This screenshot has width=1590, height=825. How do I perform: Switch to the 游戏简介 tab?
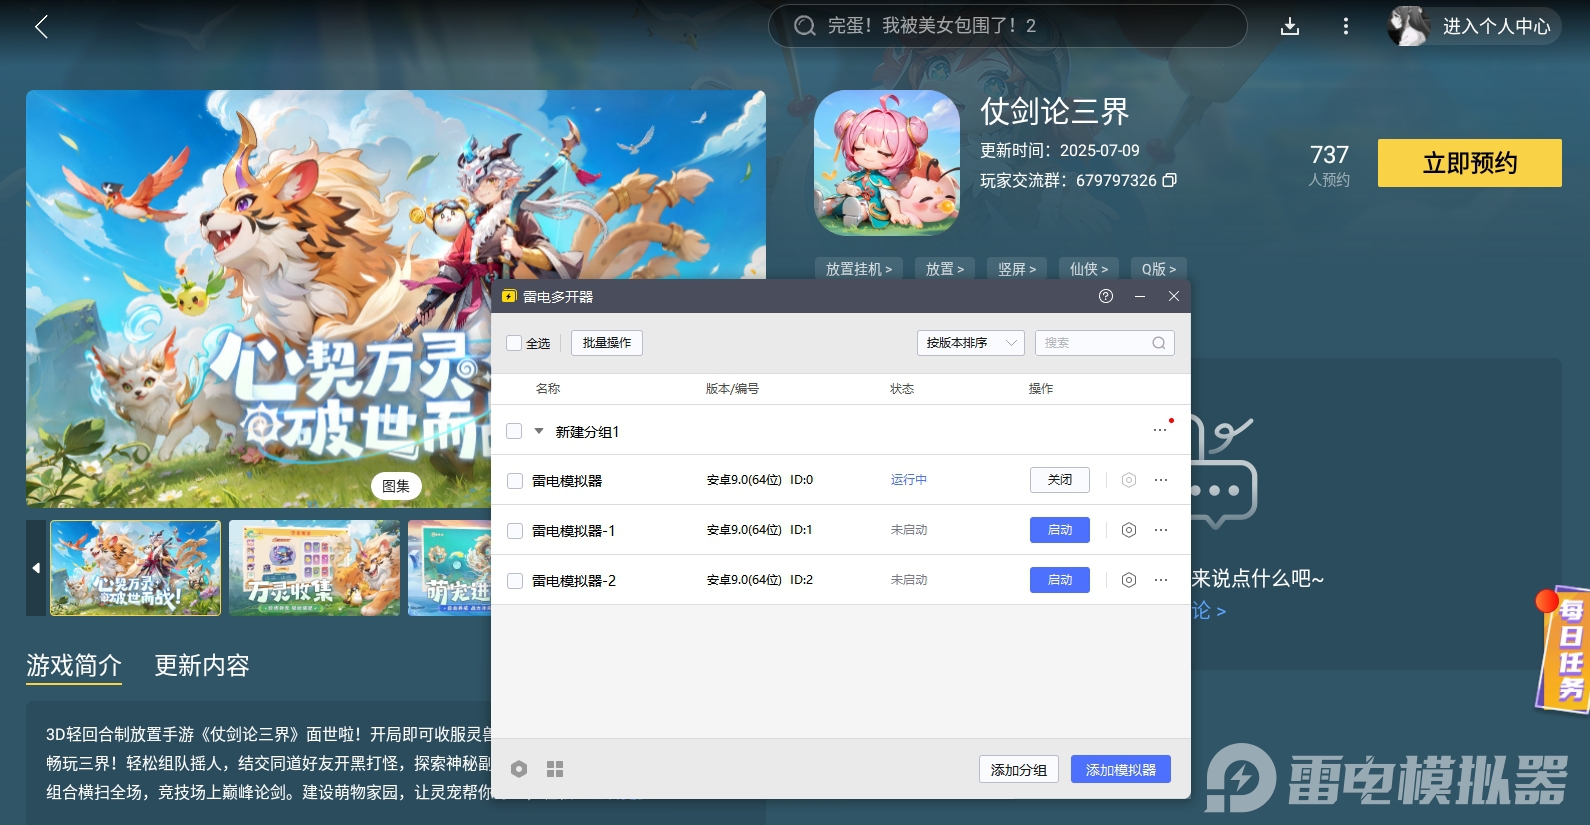74,666
